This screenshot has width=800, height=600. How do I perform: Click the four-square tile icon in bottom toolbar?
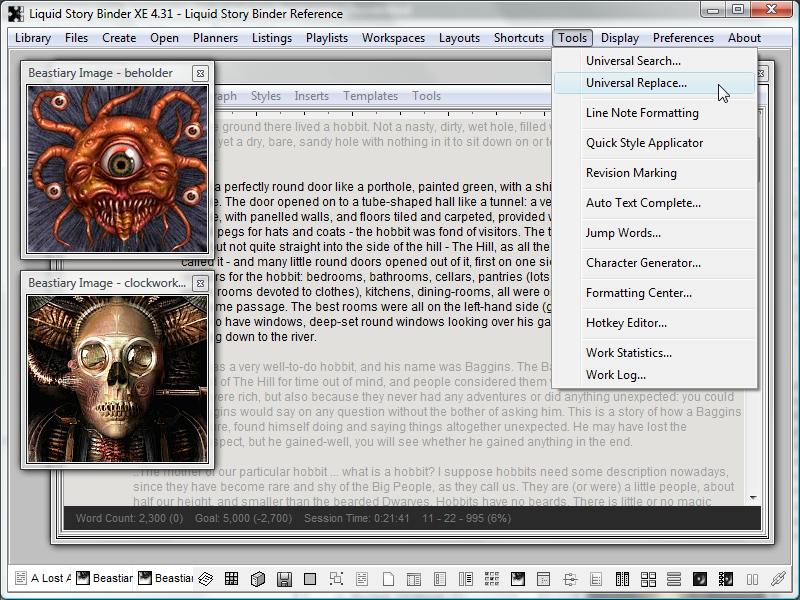(x=648, y=579)
